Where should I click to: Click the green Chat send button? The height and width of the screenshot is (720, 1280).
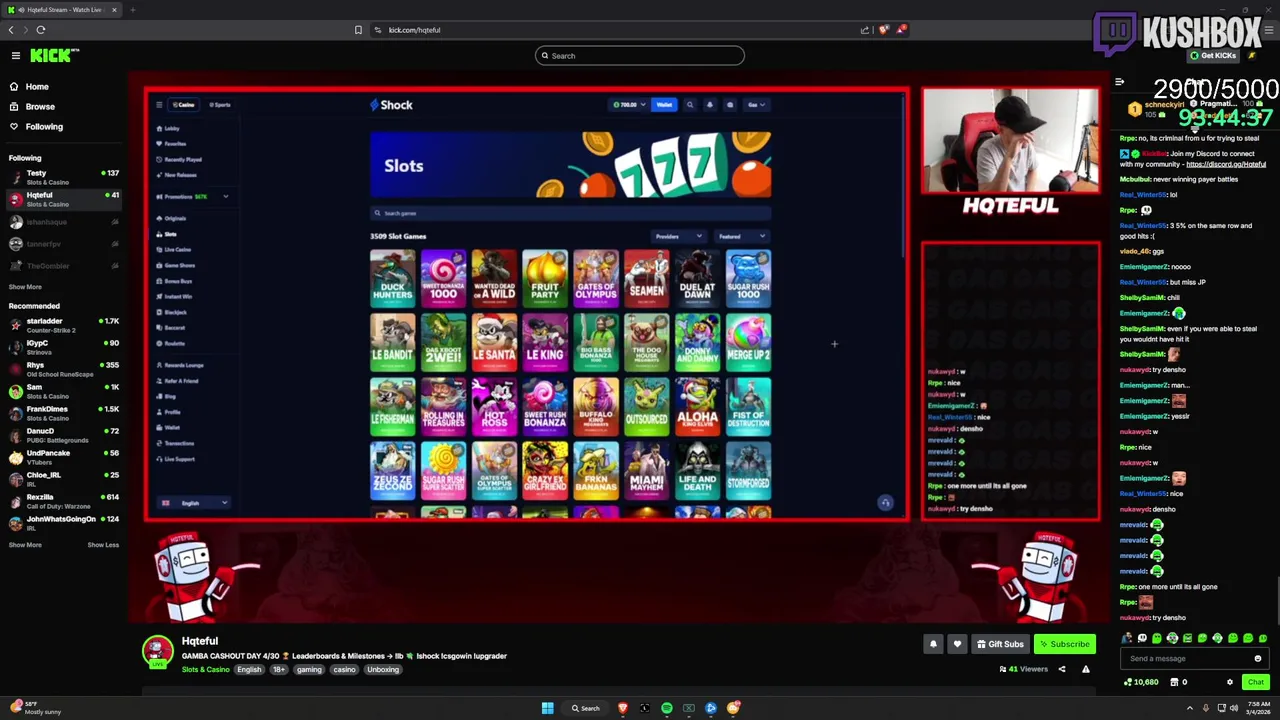(x=1256, y=682)
